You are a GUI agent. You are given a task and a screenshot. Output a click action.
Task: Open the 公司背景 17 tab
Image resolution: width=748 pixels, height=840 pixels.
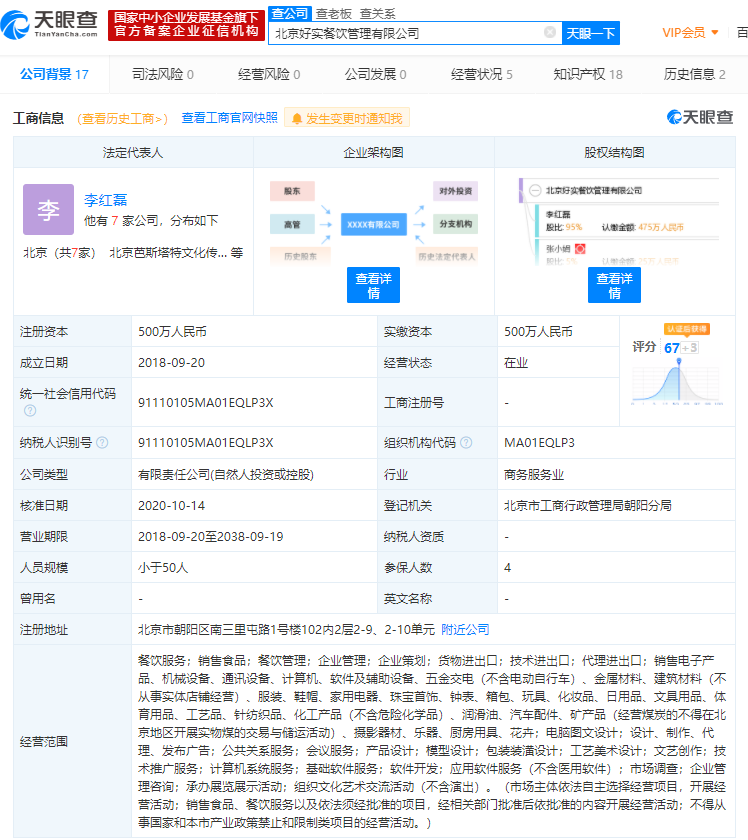click(55, 74)
